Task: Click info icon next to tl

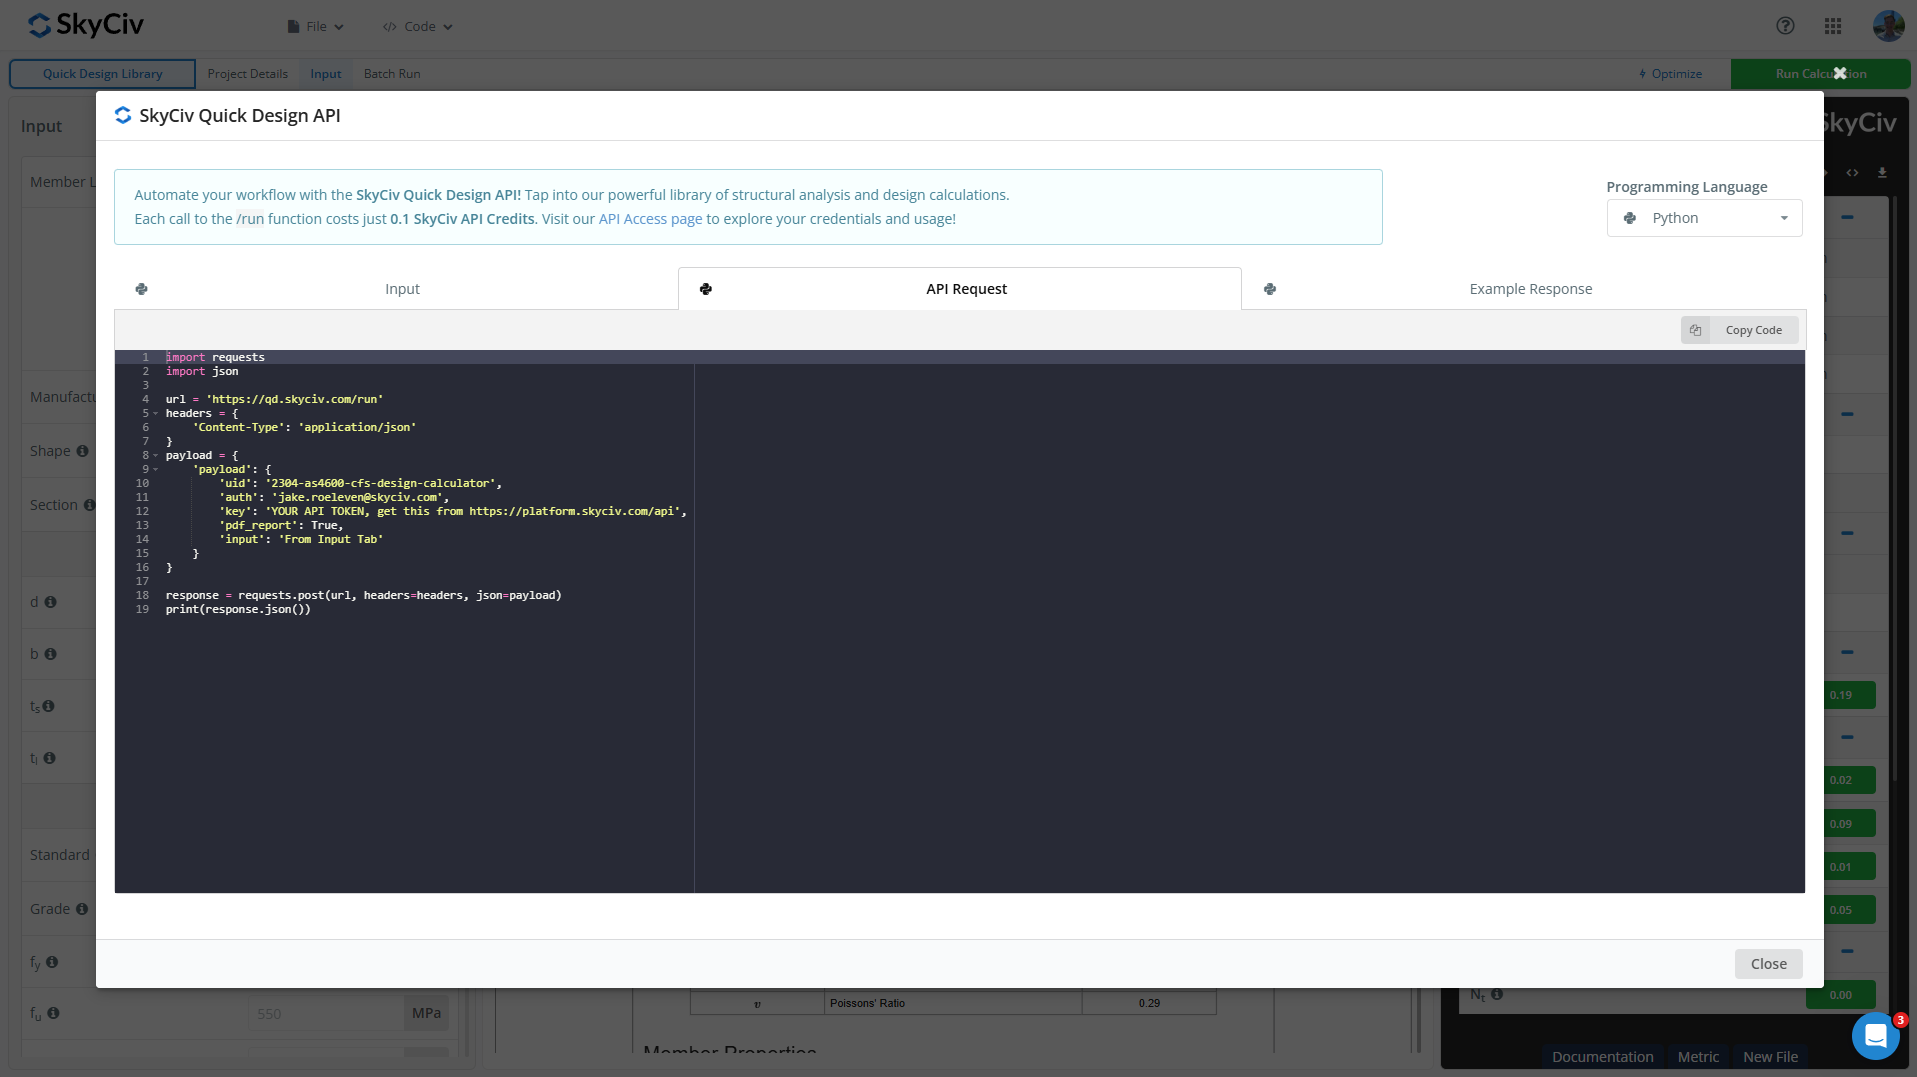Action: point(49,758)
